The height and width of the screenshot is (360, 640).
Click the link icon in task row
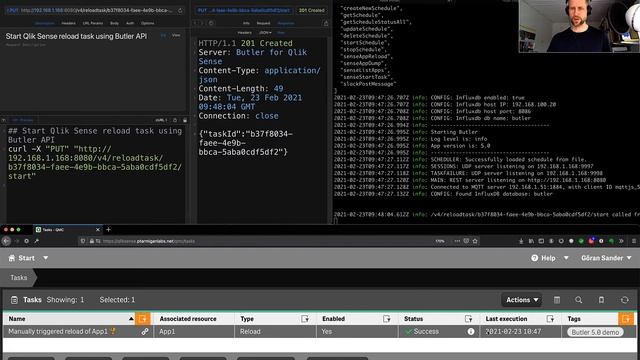pos(144,331)
